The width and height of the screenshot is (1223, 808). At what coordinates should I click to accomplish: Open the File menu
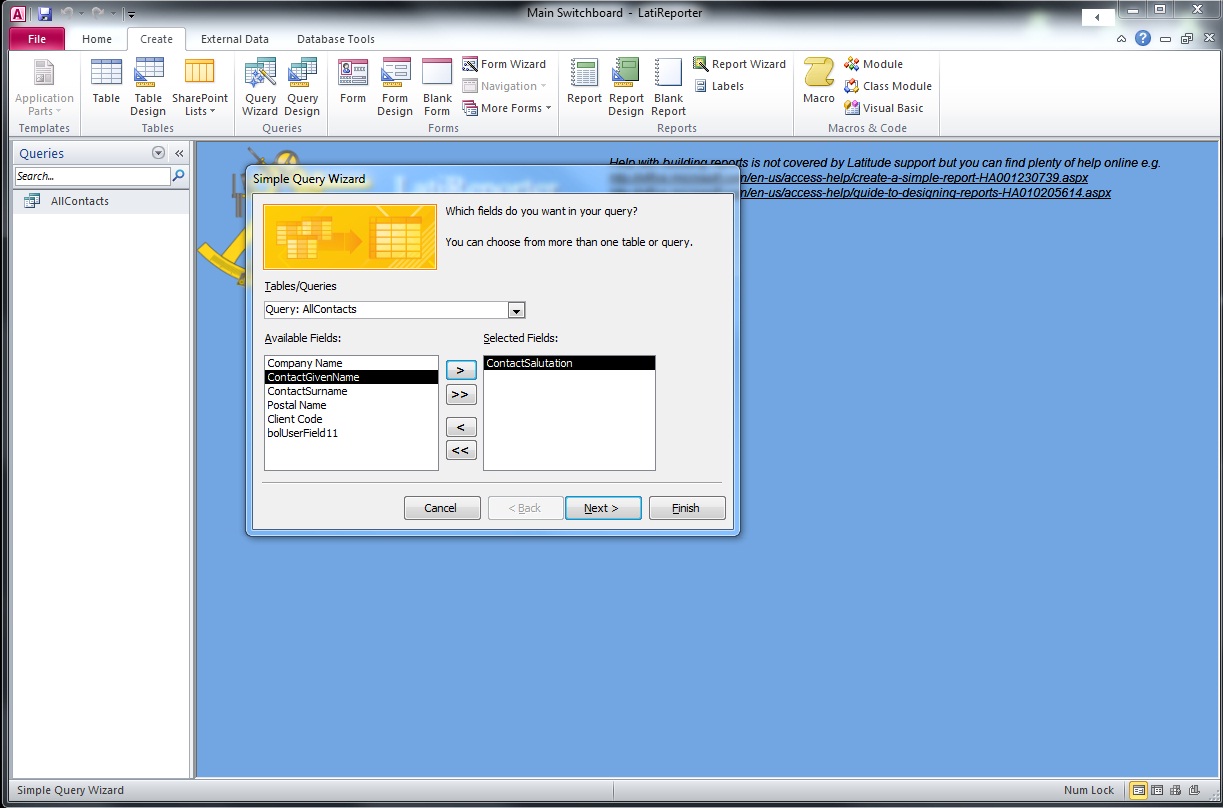click(x=36, y=38)
